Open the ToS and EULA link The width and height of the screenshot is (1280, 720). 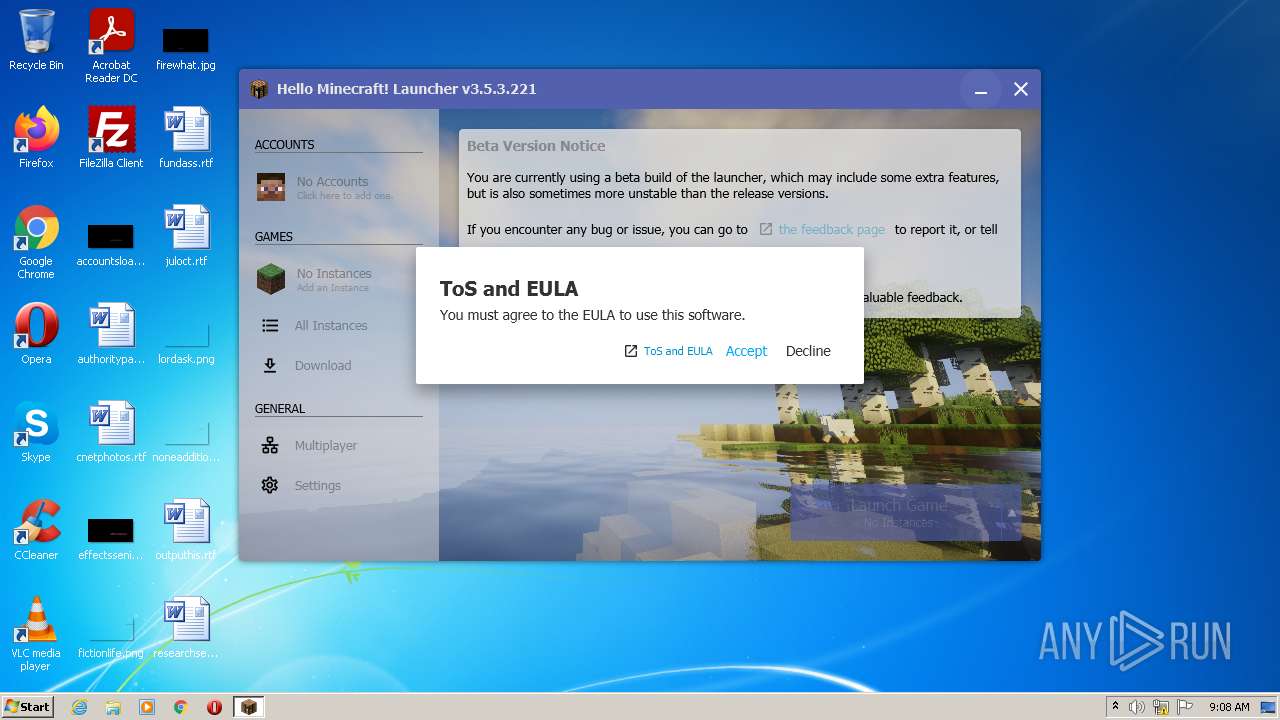(678, 351)
